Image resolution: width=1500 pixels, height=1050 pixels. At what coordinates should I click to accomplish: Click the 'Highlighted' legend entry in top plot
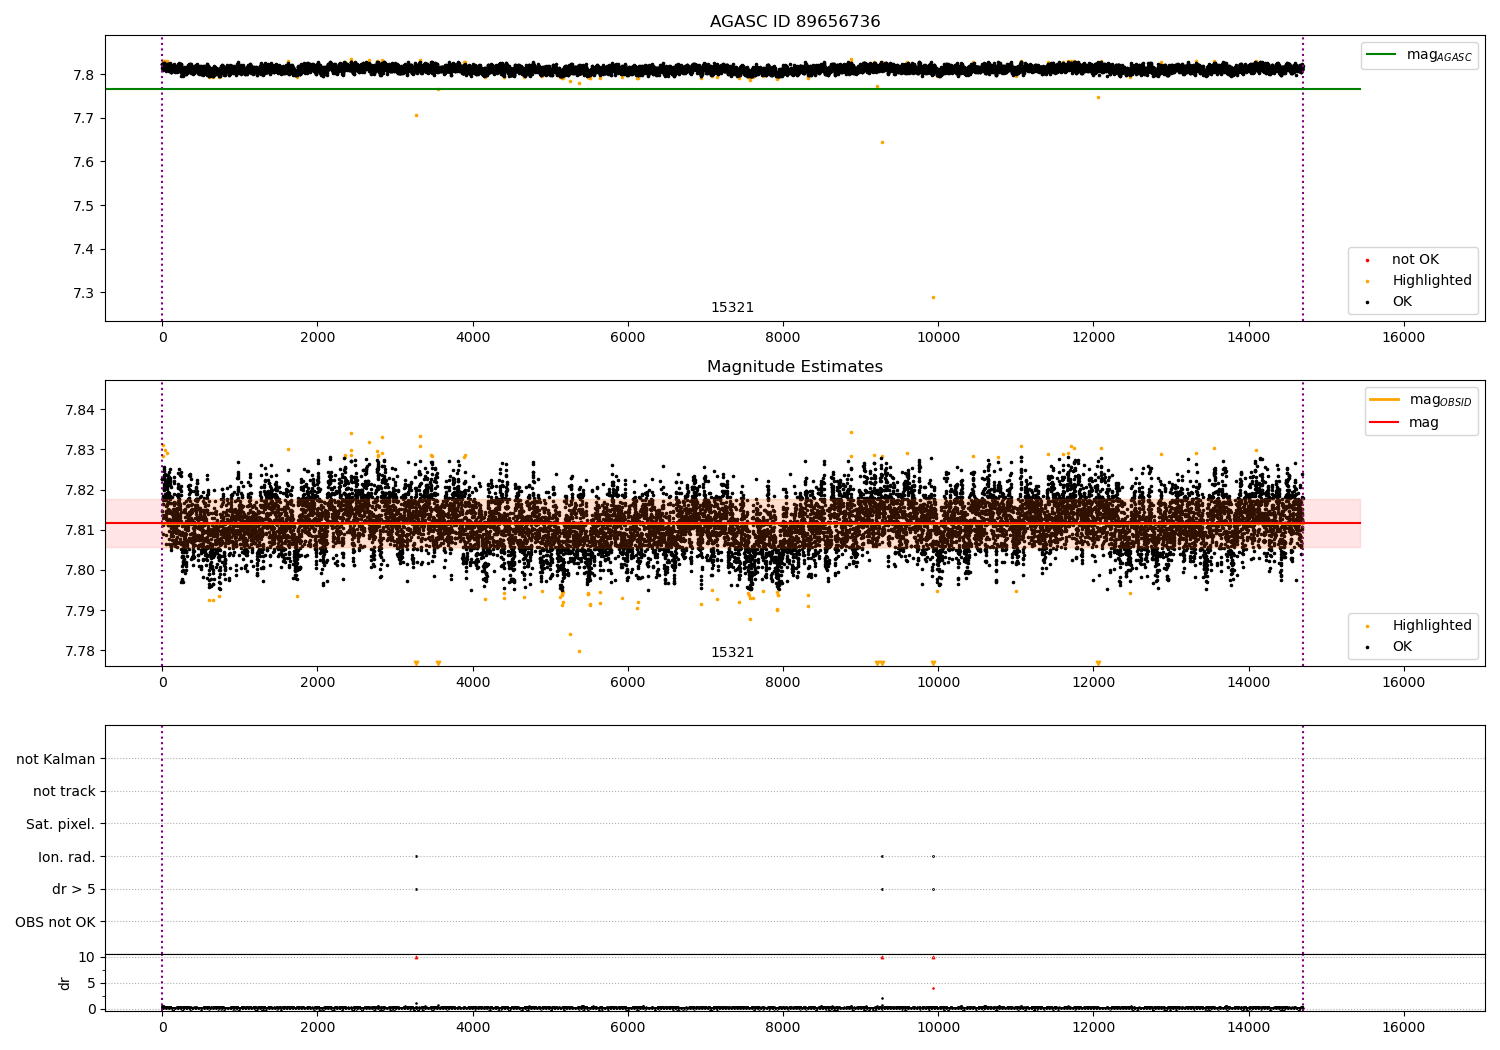1432,281
